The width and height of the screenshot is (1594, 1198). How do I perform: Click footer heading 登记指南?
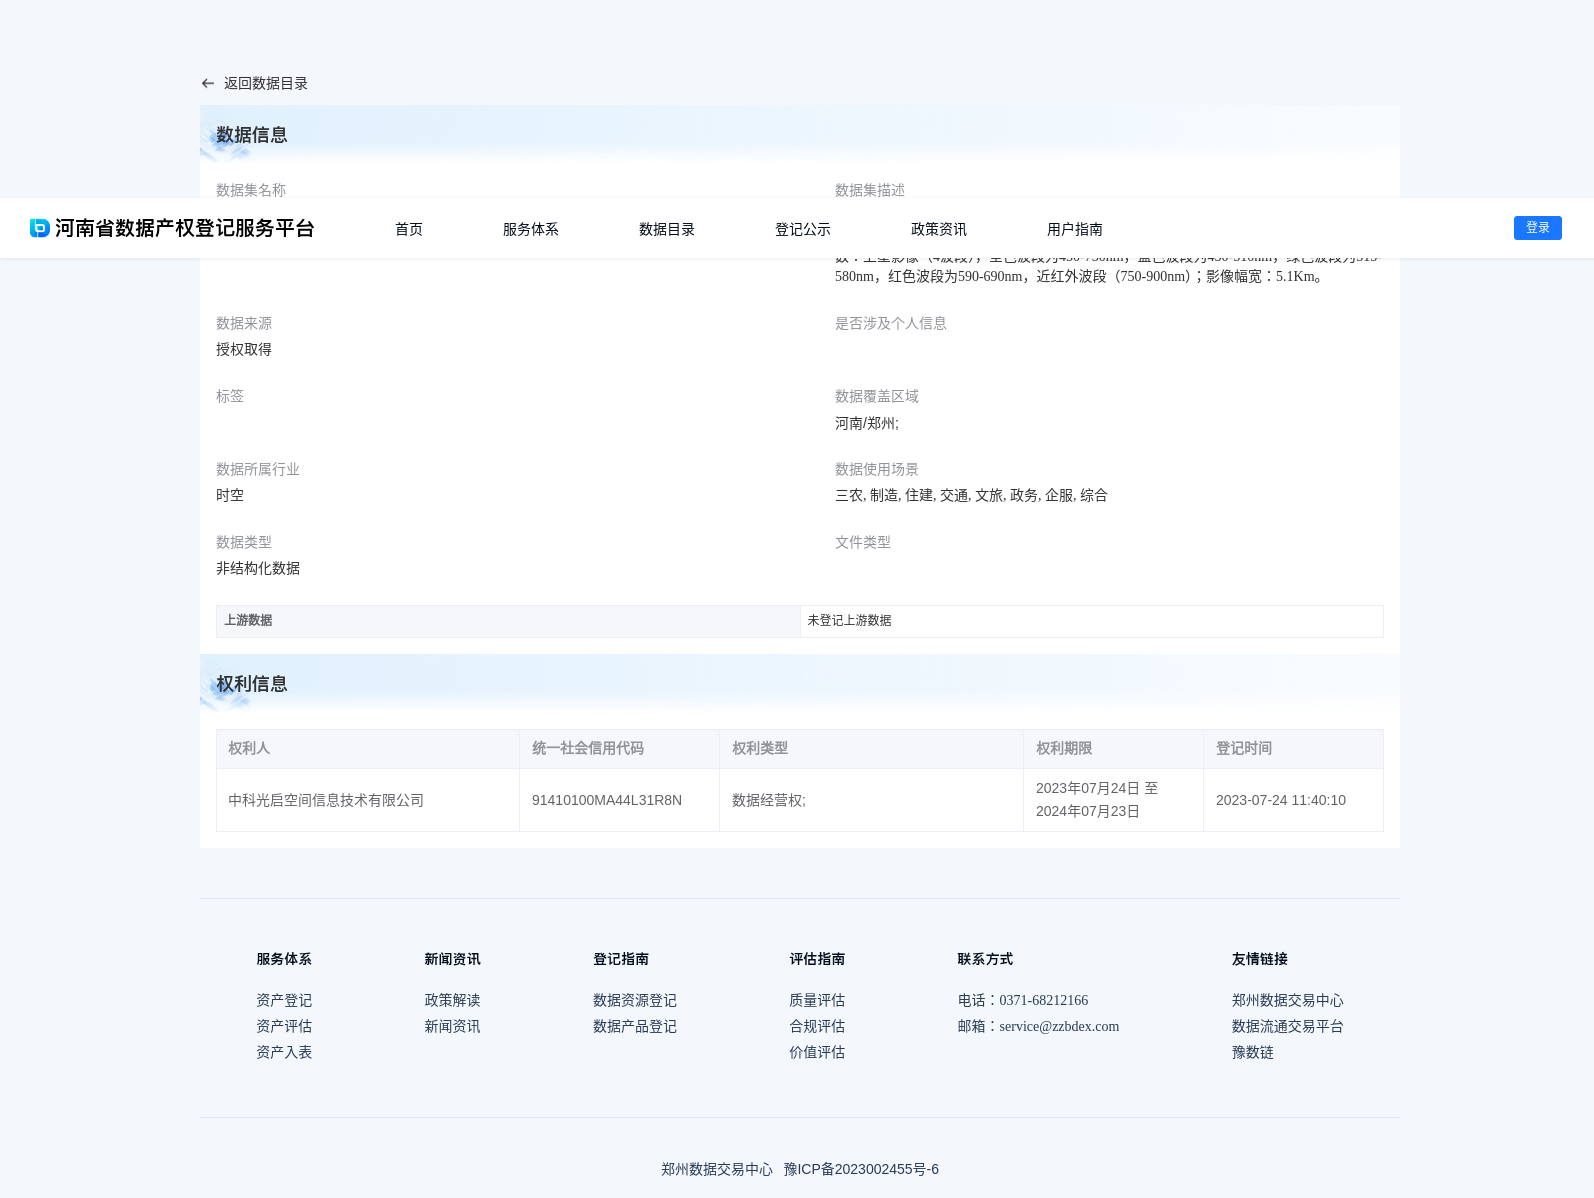coord(621,959)
